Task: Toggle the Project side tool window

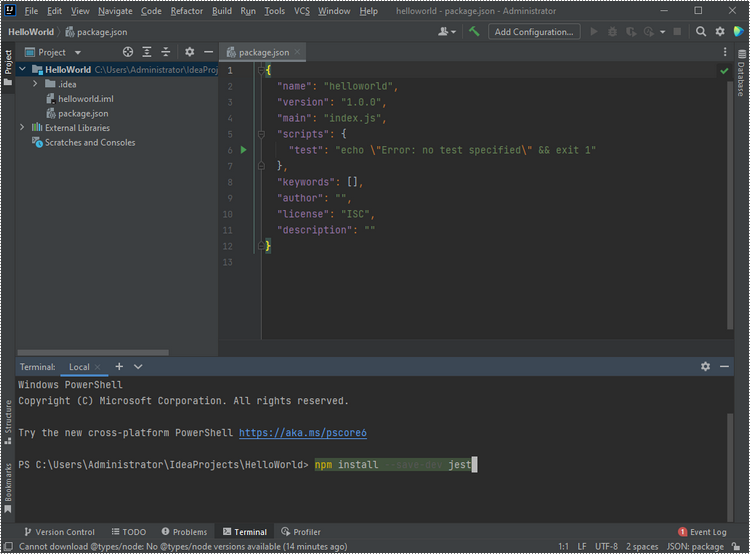Action: click(8, 68)
